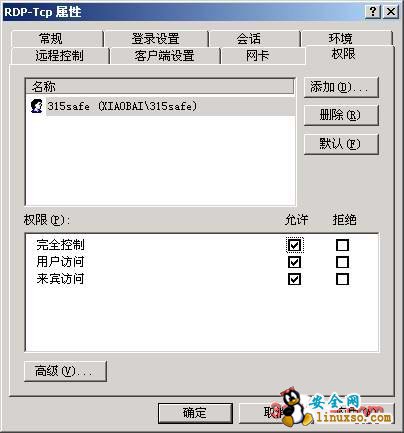Screen dimensions: 404x433
Task: Close the RDP-Tcp properties dialog
Action: click(x=391, y=12)
